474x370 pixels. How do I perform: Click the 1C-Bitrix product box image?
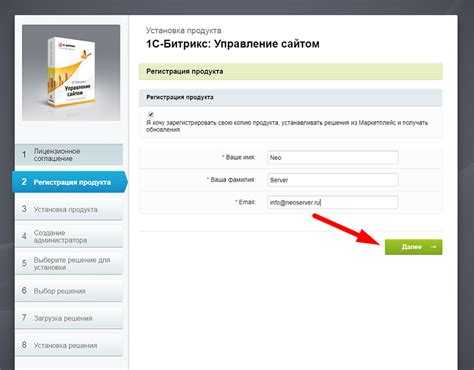pyautogui.click(x=71, y=73)
